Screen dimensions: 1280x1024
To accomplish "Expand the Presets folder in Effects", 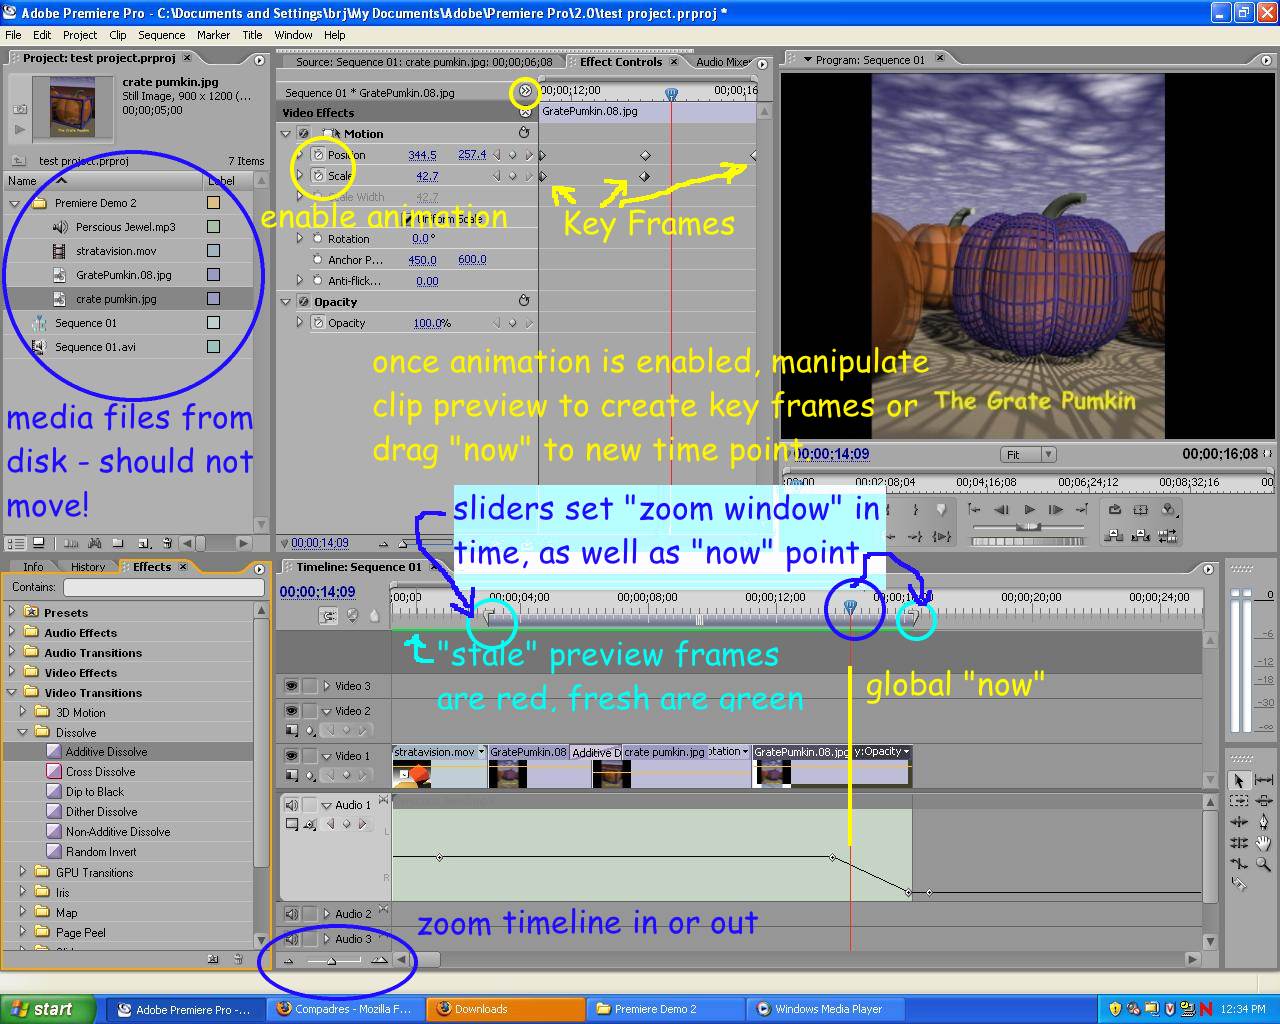I will click(12, 612).
